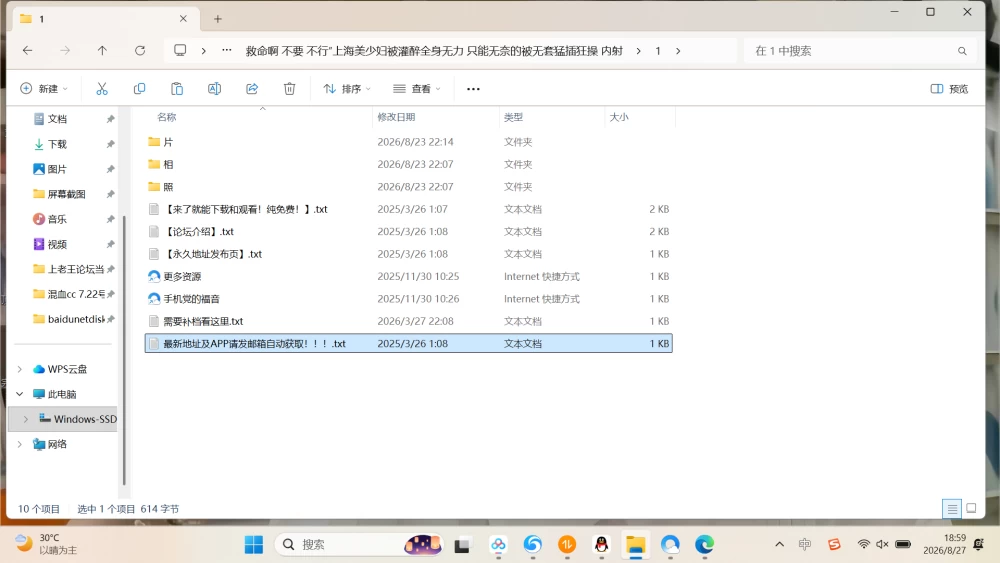Click the Rename icon in toolbar
Screen dimensions: 1000x563
[214, 89]
